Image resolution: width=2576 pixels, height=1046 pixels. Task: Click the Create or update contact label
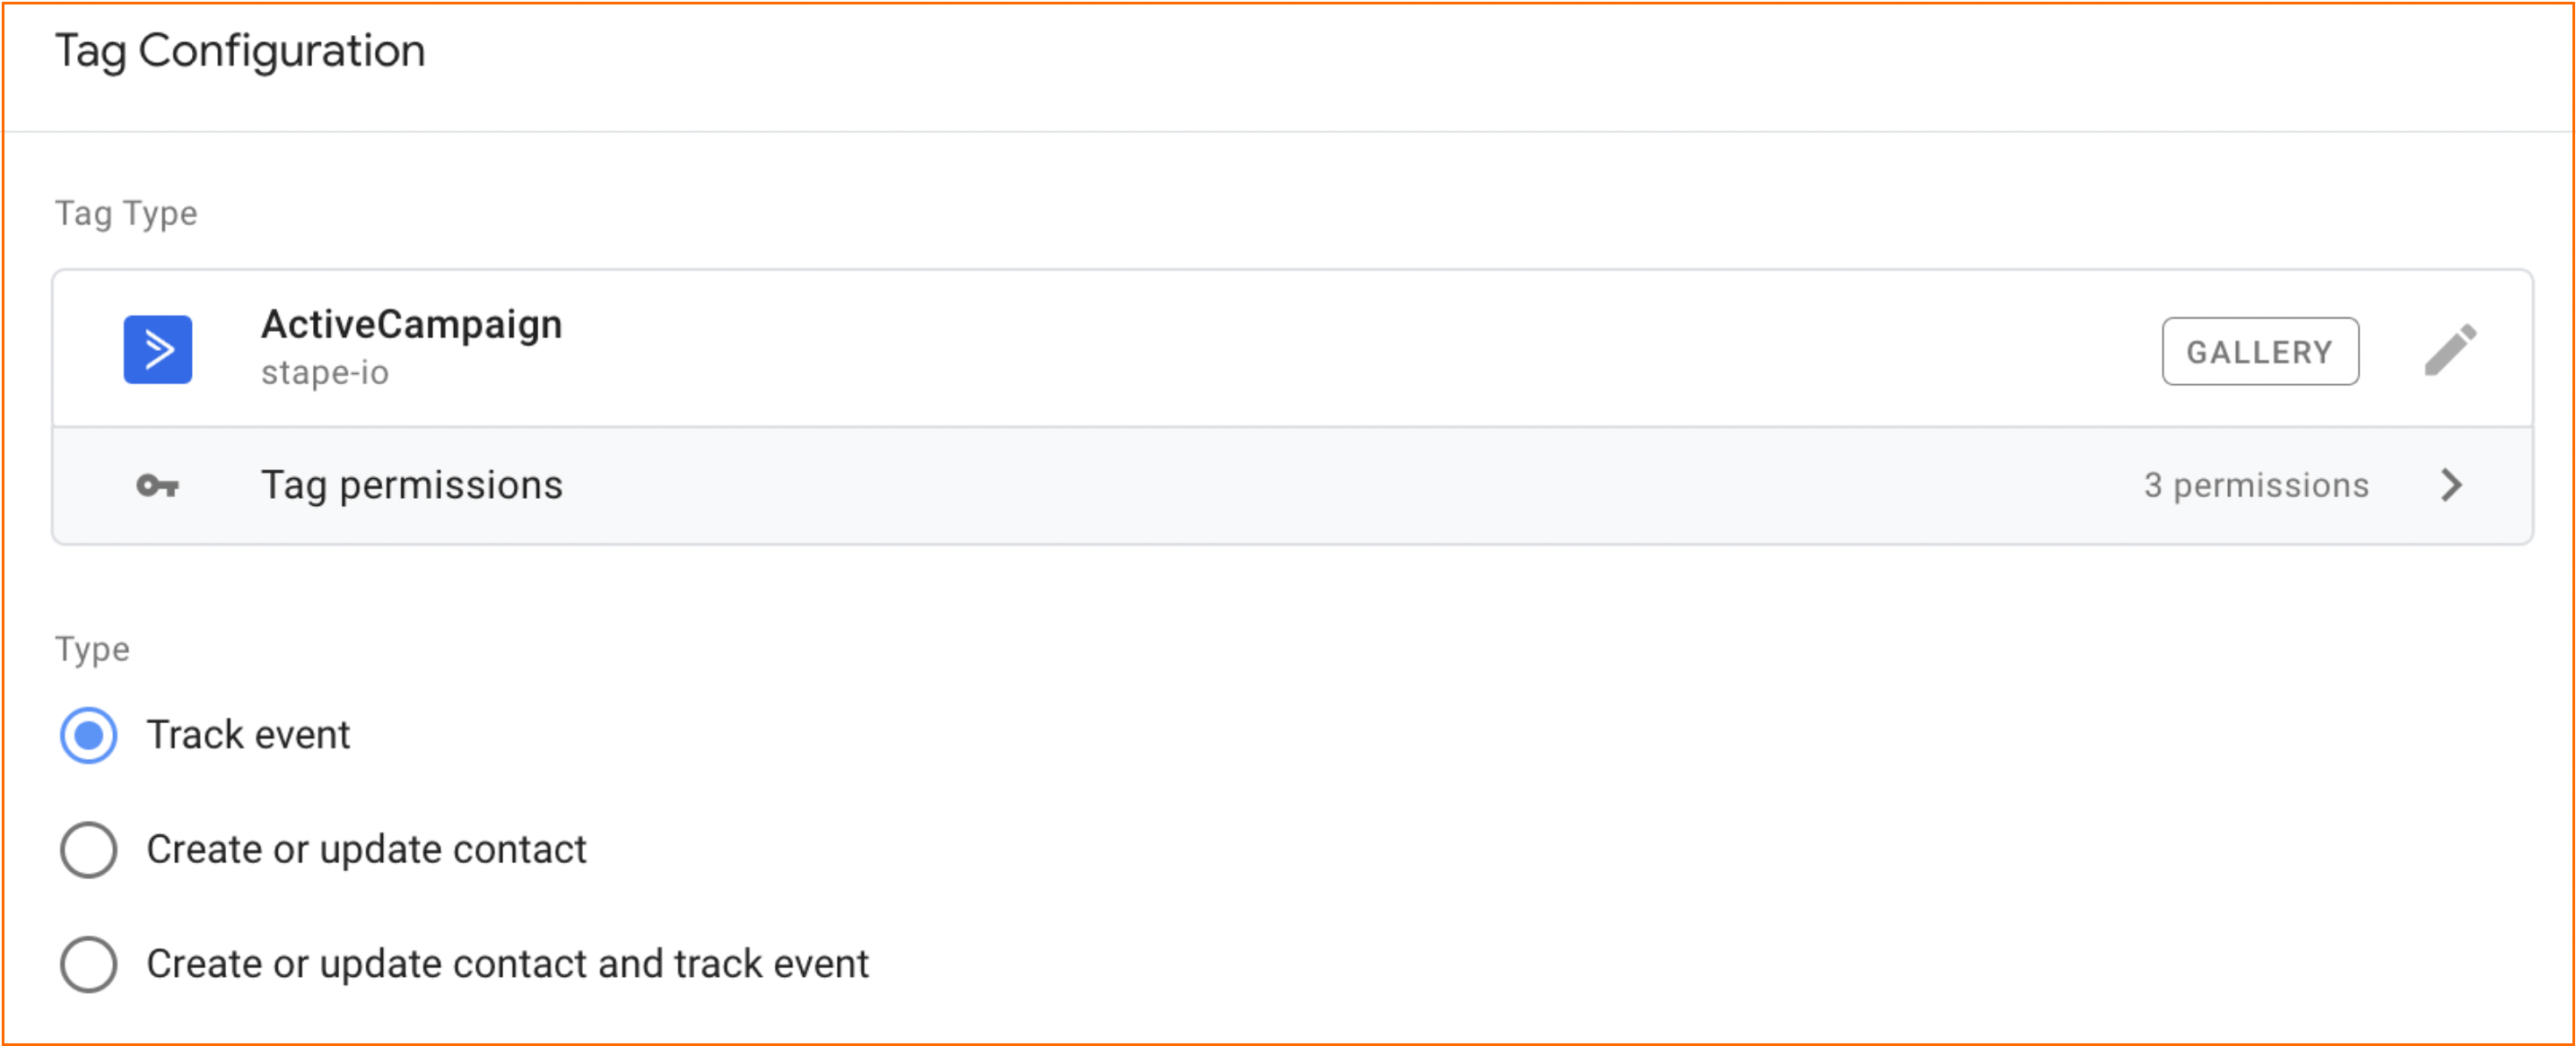(366, 850)
